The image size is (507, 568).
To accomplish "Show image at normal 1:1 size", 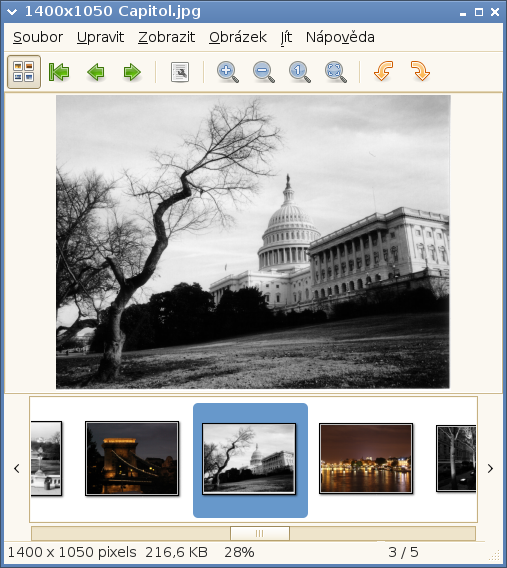I will (x=299, y=72).
